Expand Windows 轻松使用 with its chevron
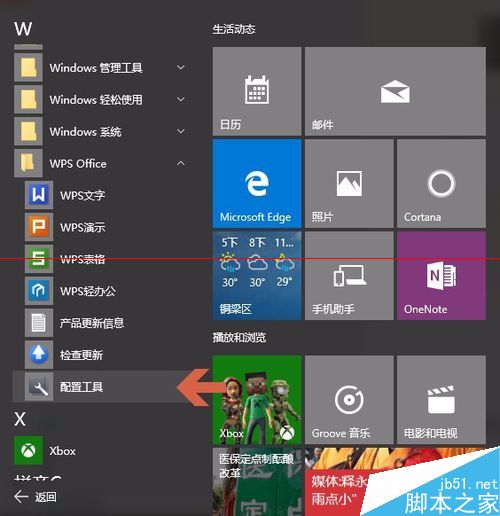 coord(181,99)
